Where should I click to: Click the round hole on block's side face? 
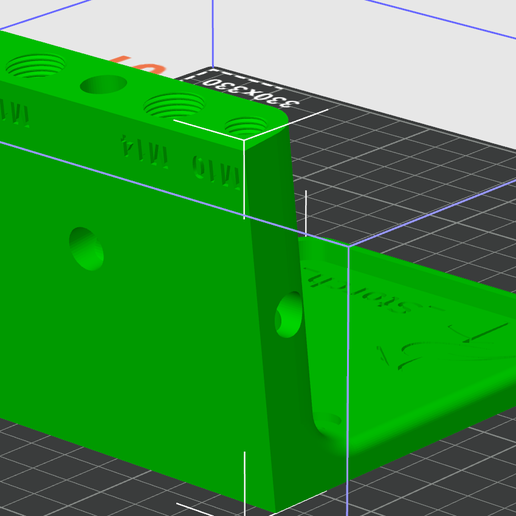tap(289, 315)
